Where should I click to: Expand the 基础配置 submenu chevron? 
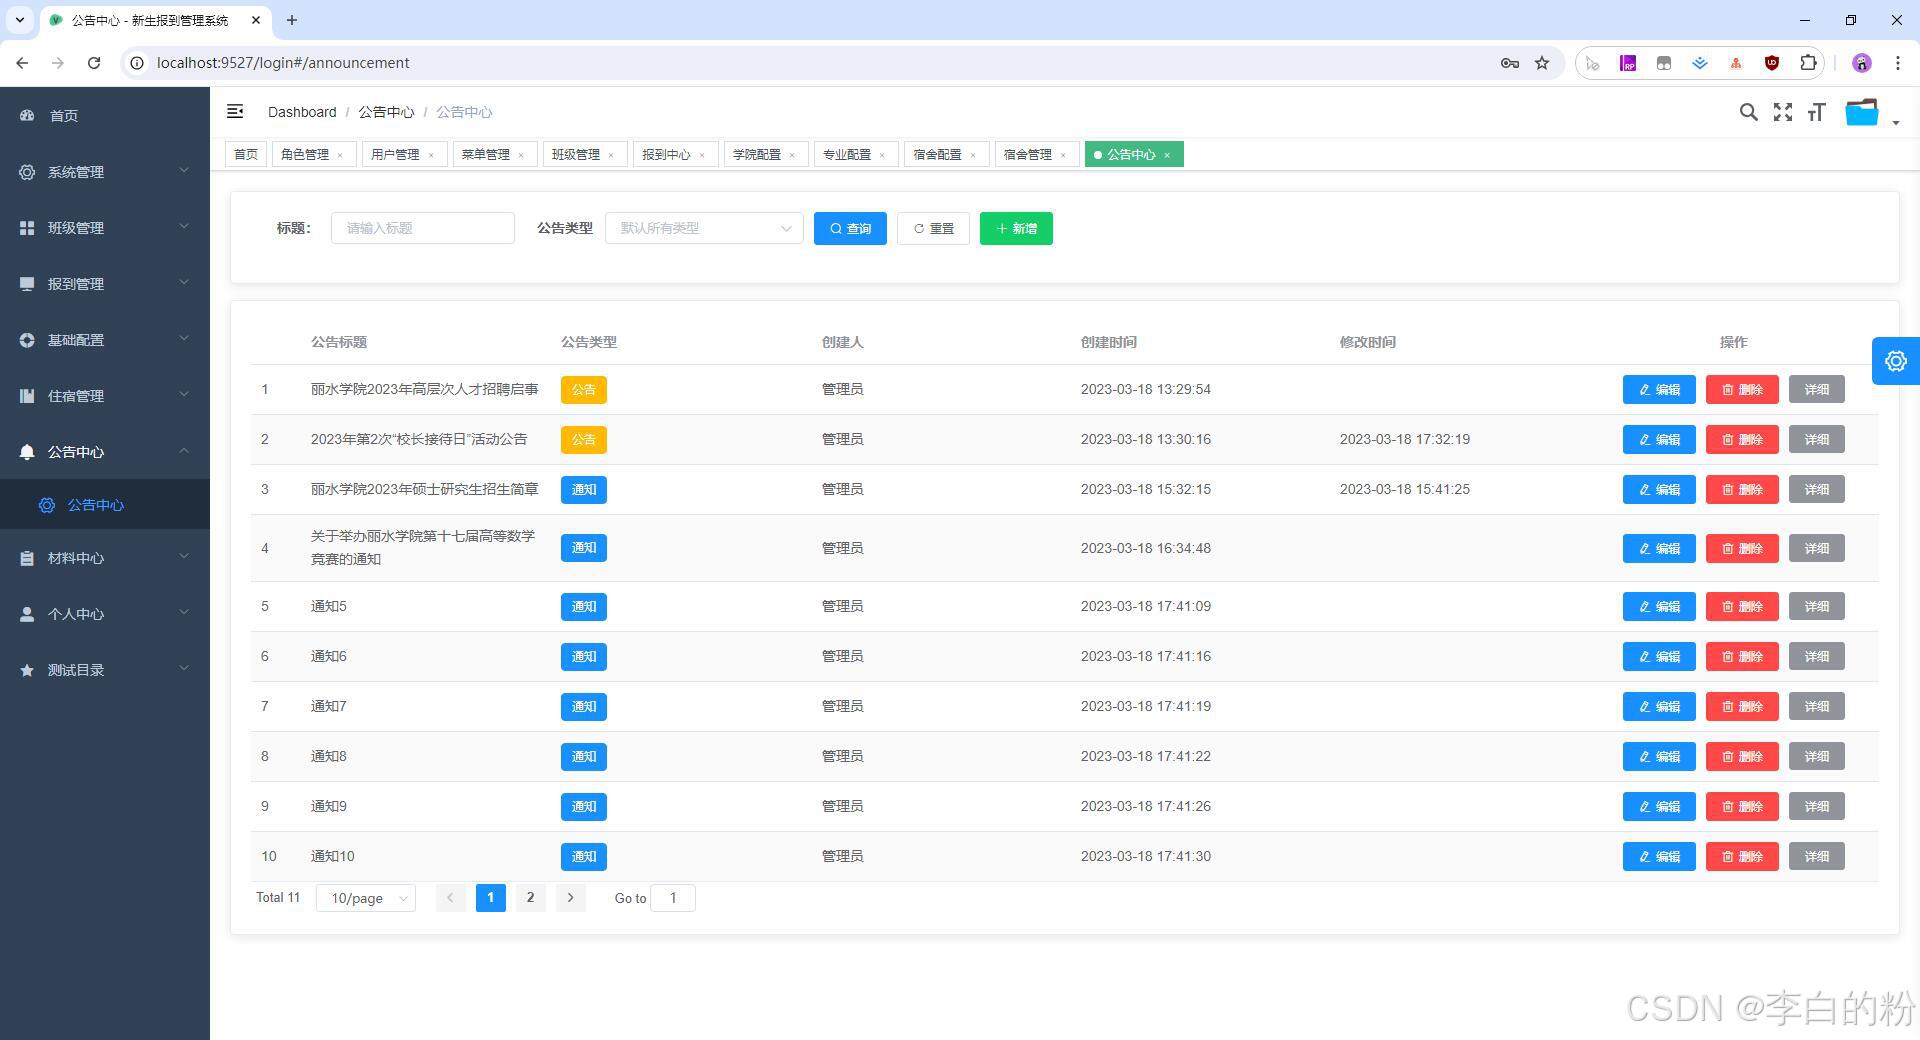click(x=184, y=339)
